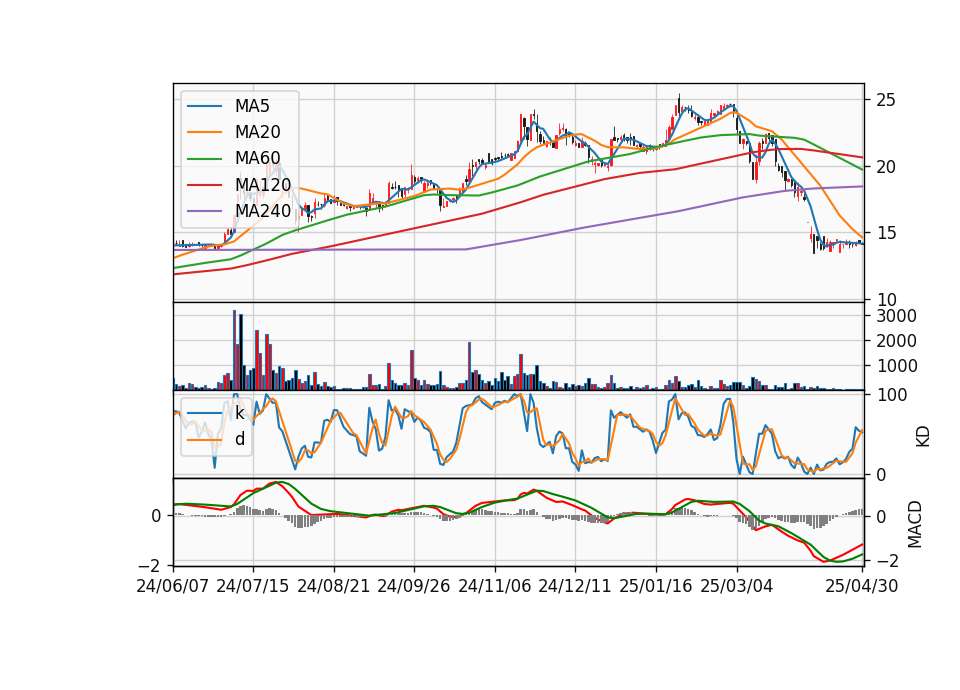Click the k legend label in KD panel
Viewport: 960px width, 690px height.
(240, 413)
